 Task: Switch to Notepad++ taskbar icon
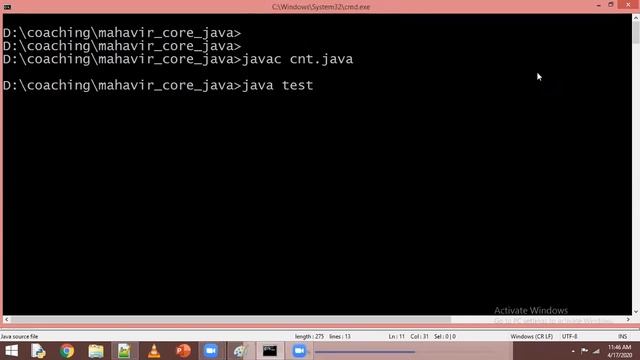click(124, 351)
